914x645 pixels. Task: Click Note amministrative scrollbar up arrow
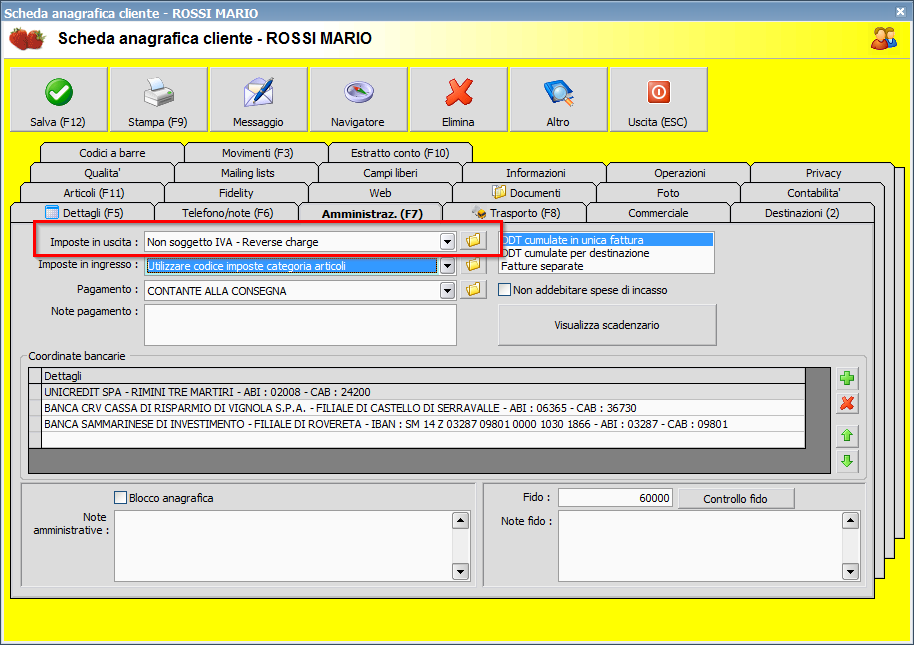point(460,520)
